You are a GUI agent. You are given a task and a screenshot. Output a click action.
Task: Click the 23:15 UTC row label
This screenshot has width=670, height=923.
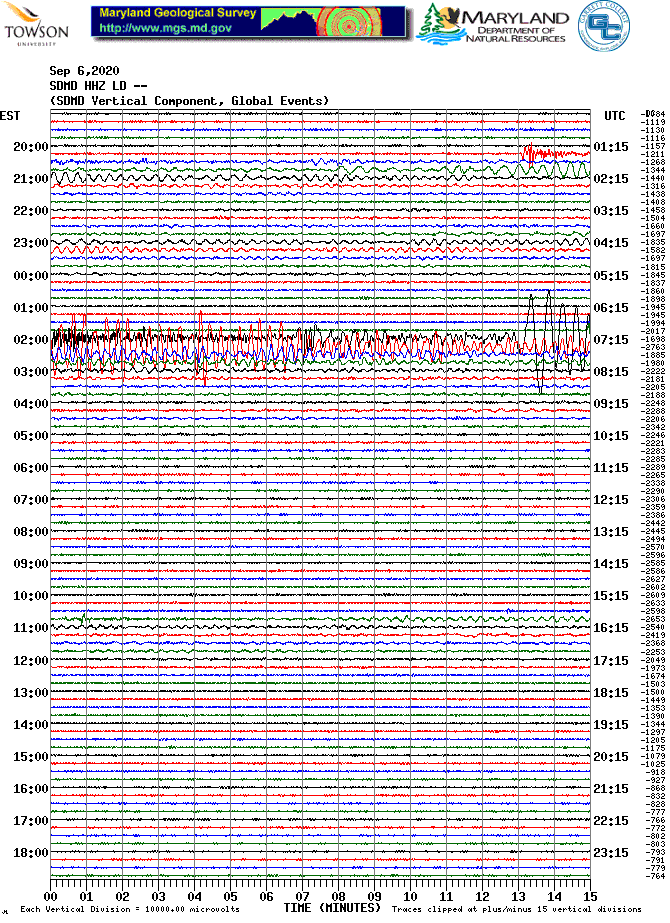pos(610,853)
